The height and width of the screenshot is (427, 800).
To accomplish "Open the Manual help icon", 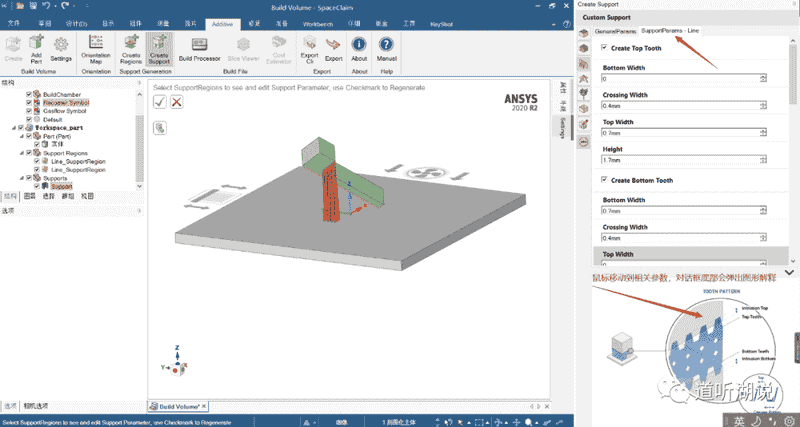I will (x=387, y=49).
